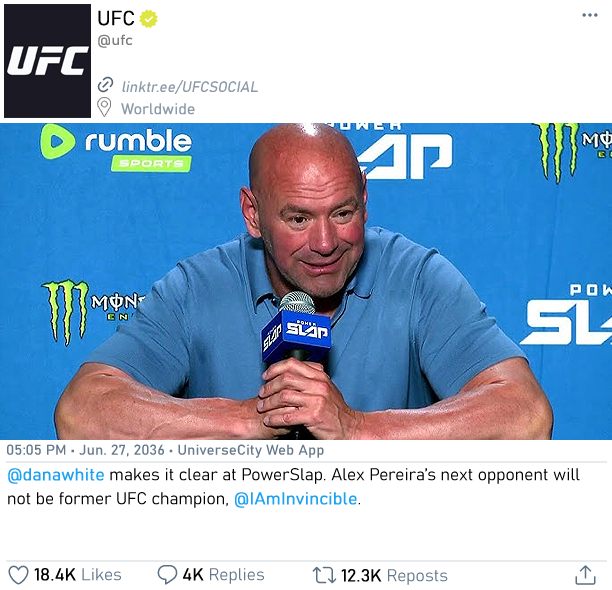Open the Dana White press conference image
This screenshot has height=590, width=612.
click(x=306, y=281)
